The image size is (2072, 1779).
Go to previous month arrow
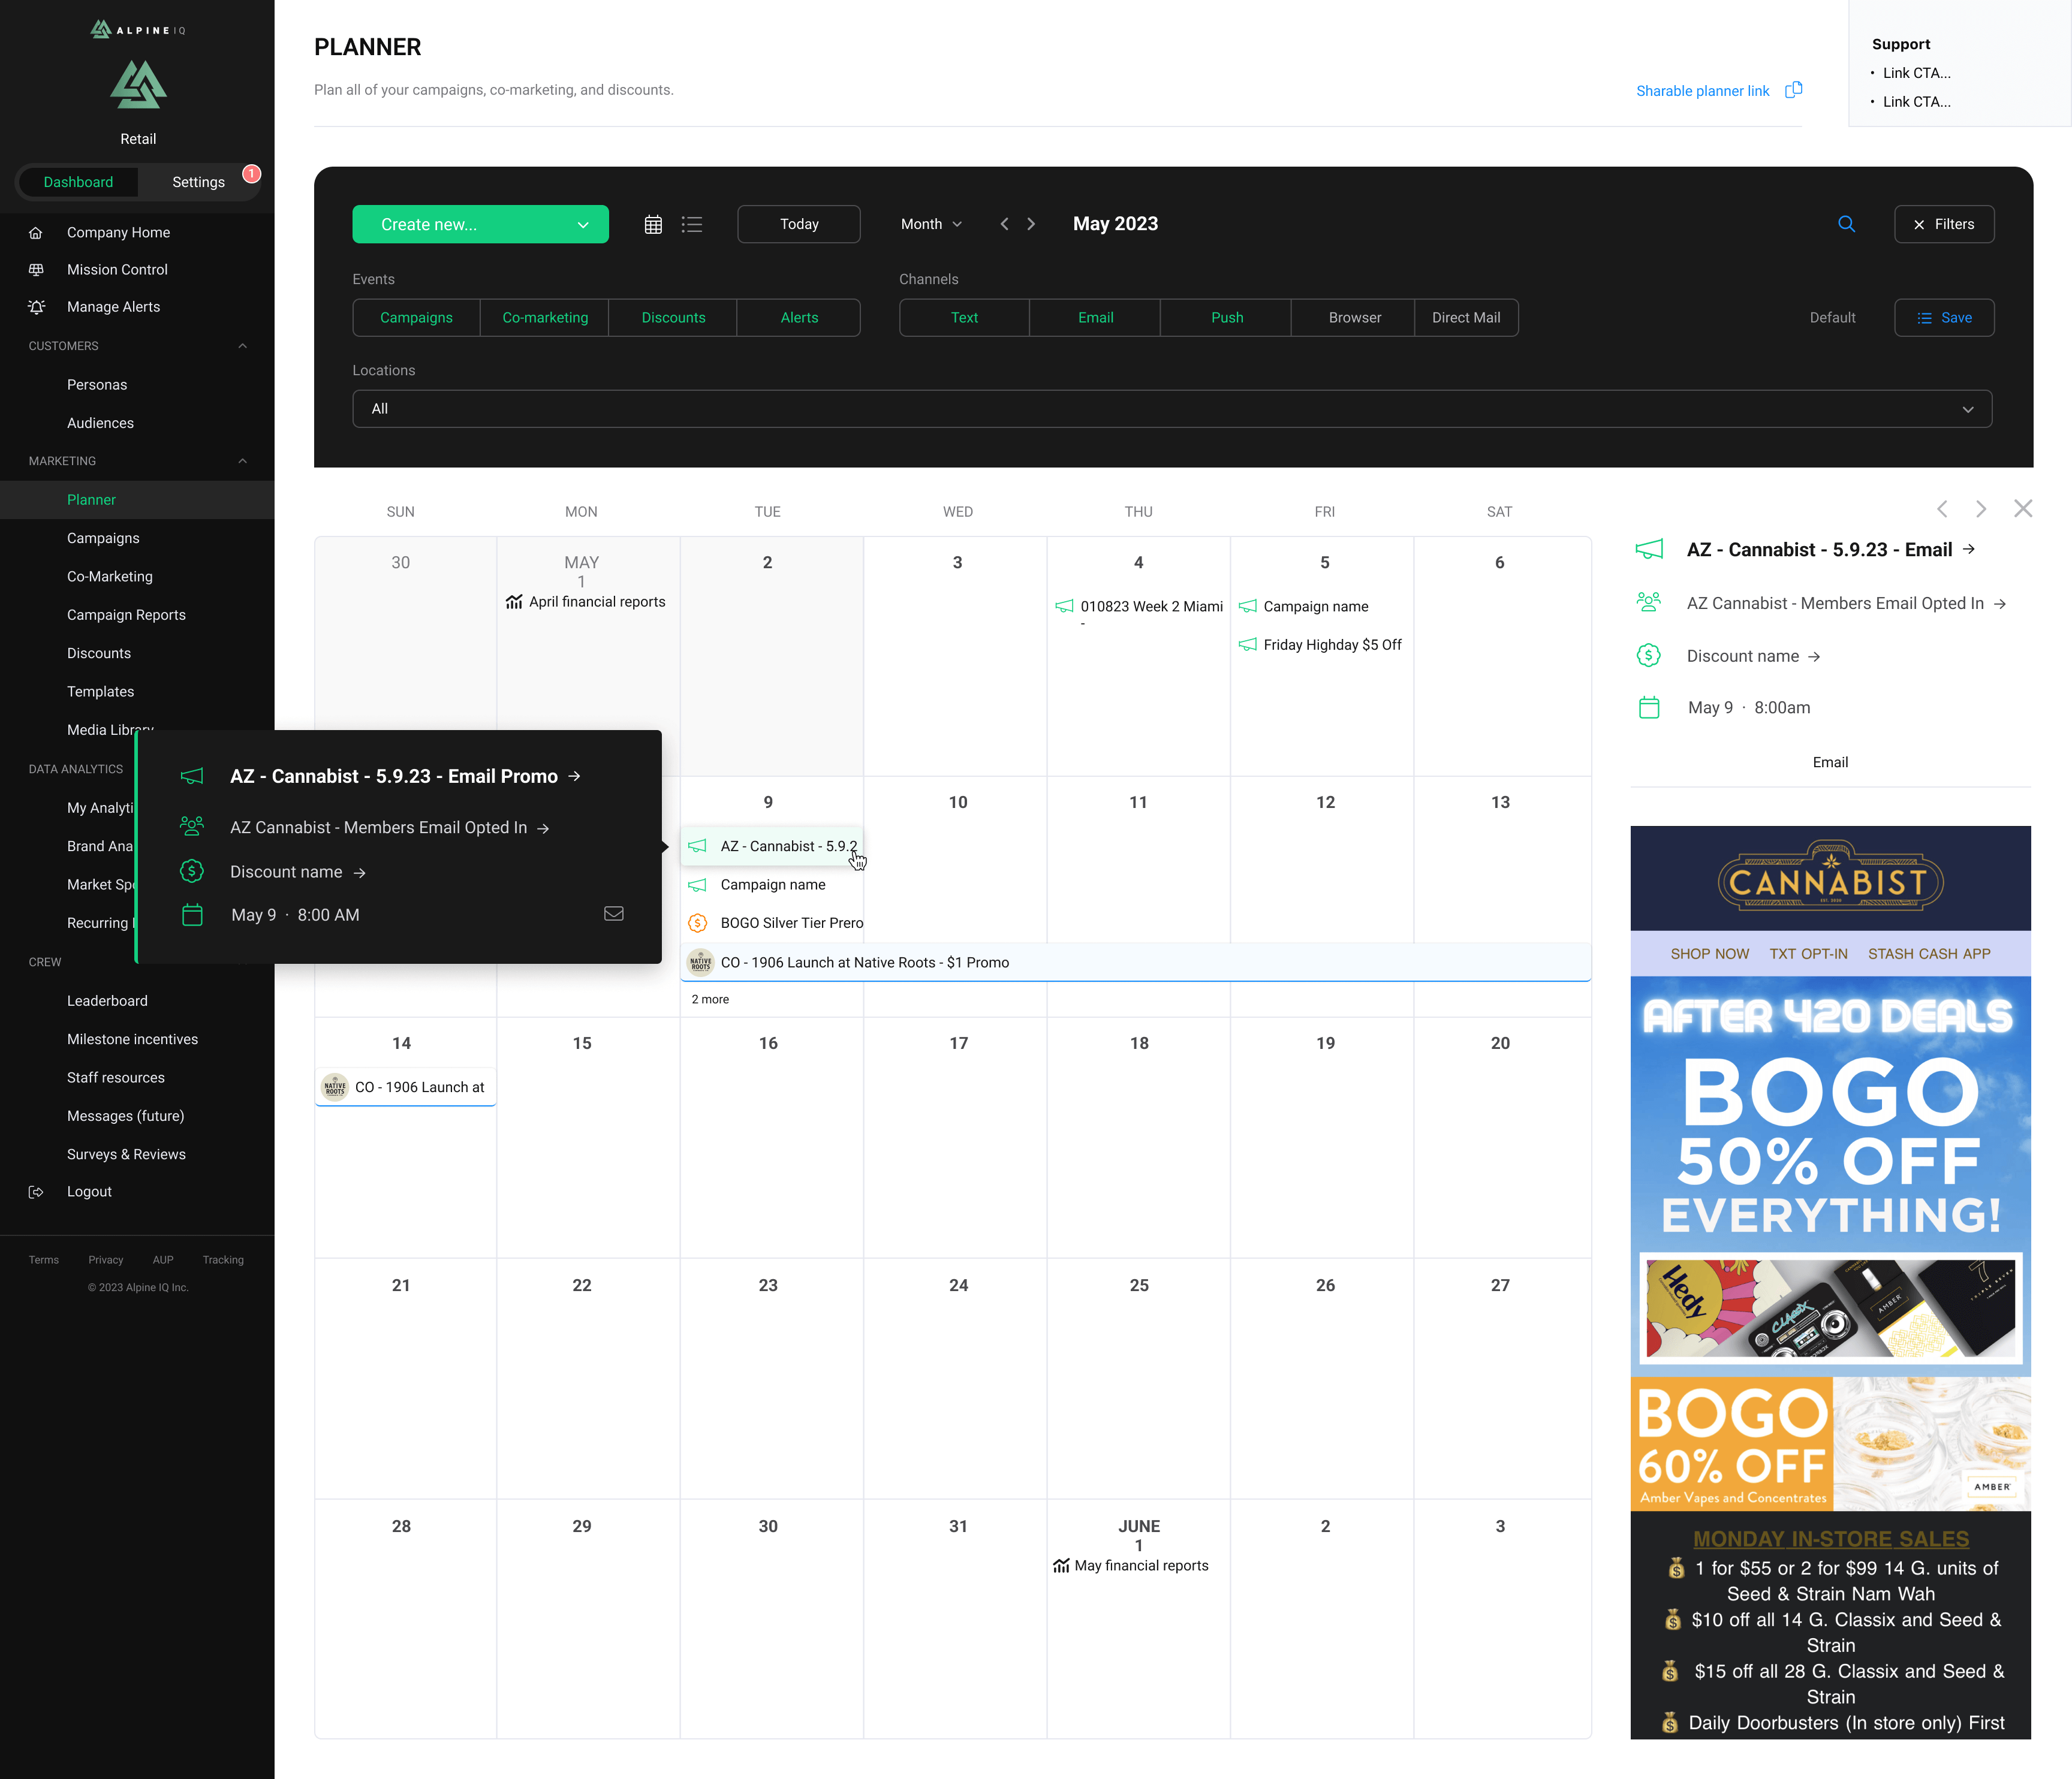[x=1004, y=224]
